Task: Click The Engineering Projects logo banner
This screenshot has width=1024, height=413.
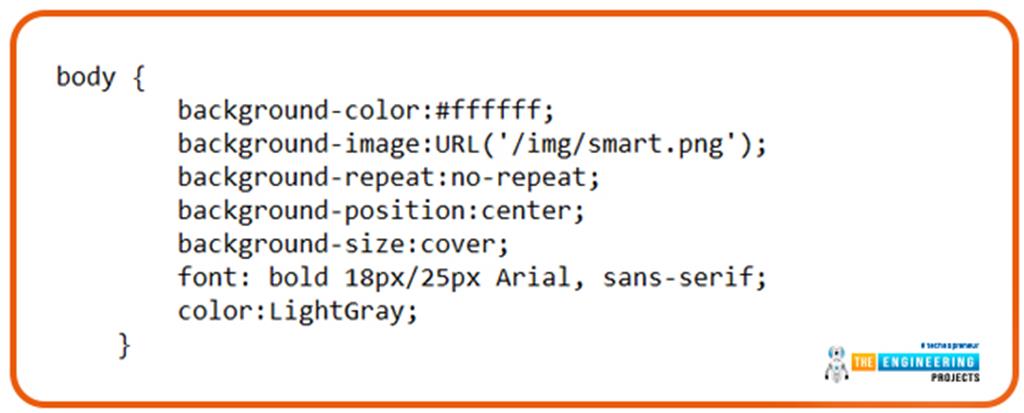Action: click(916, 361)
